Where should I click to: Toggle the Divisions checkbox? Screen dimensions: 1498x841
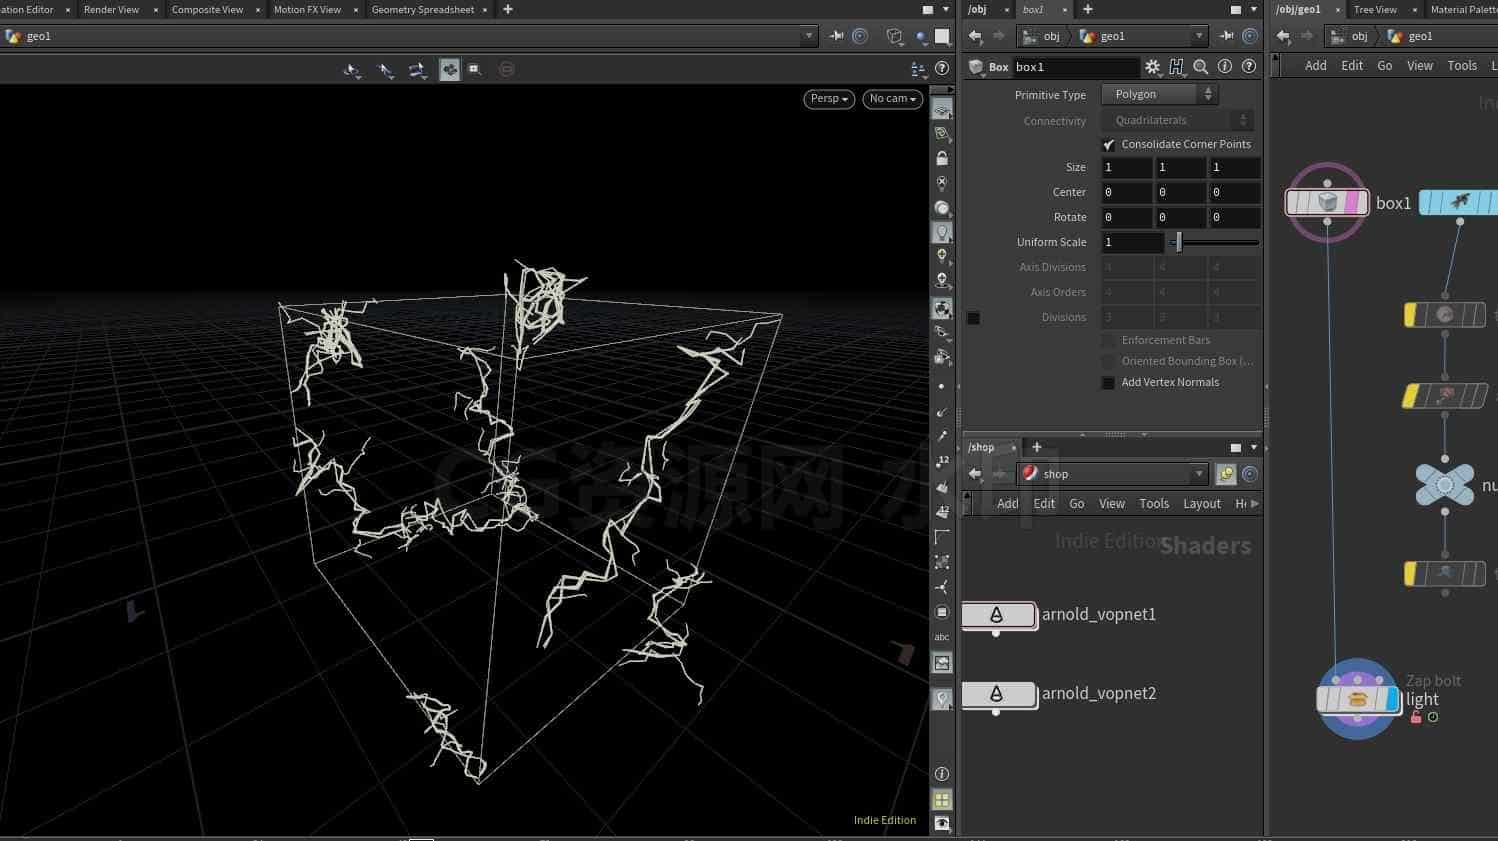coord(974,318)
